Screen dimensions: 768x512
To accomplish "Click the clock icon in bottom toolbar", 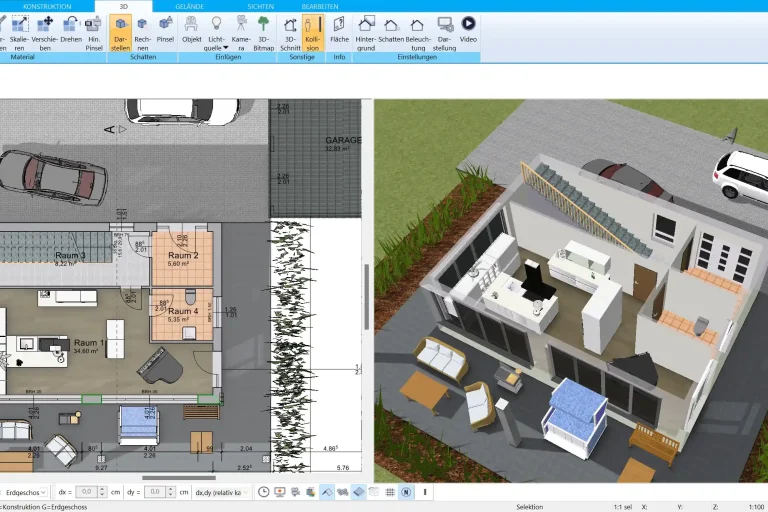I will tap(264, 492).
